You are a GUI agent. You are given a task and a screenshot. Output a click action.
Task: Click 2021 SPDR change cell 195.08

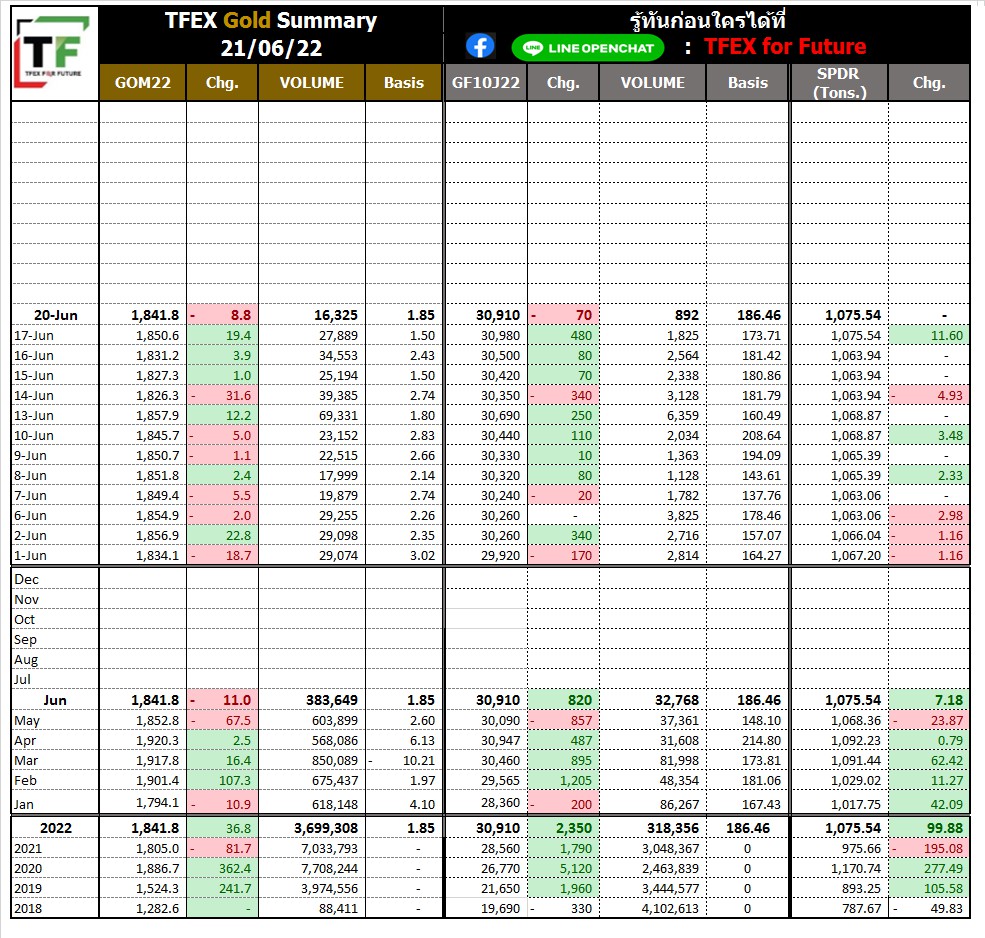pos(929,848)
